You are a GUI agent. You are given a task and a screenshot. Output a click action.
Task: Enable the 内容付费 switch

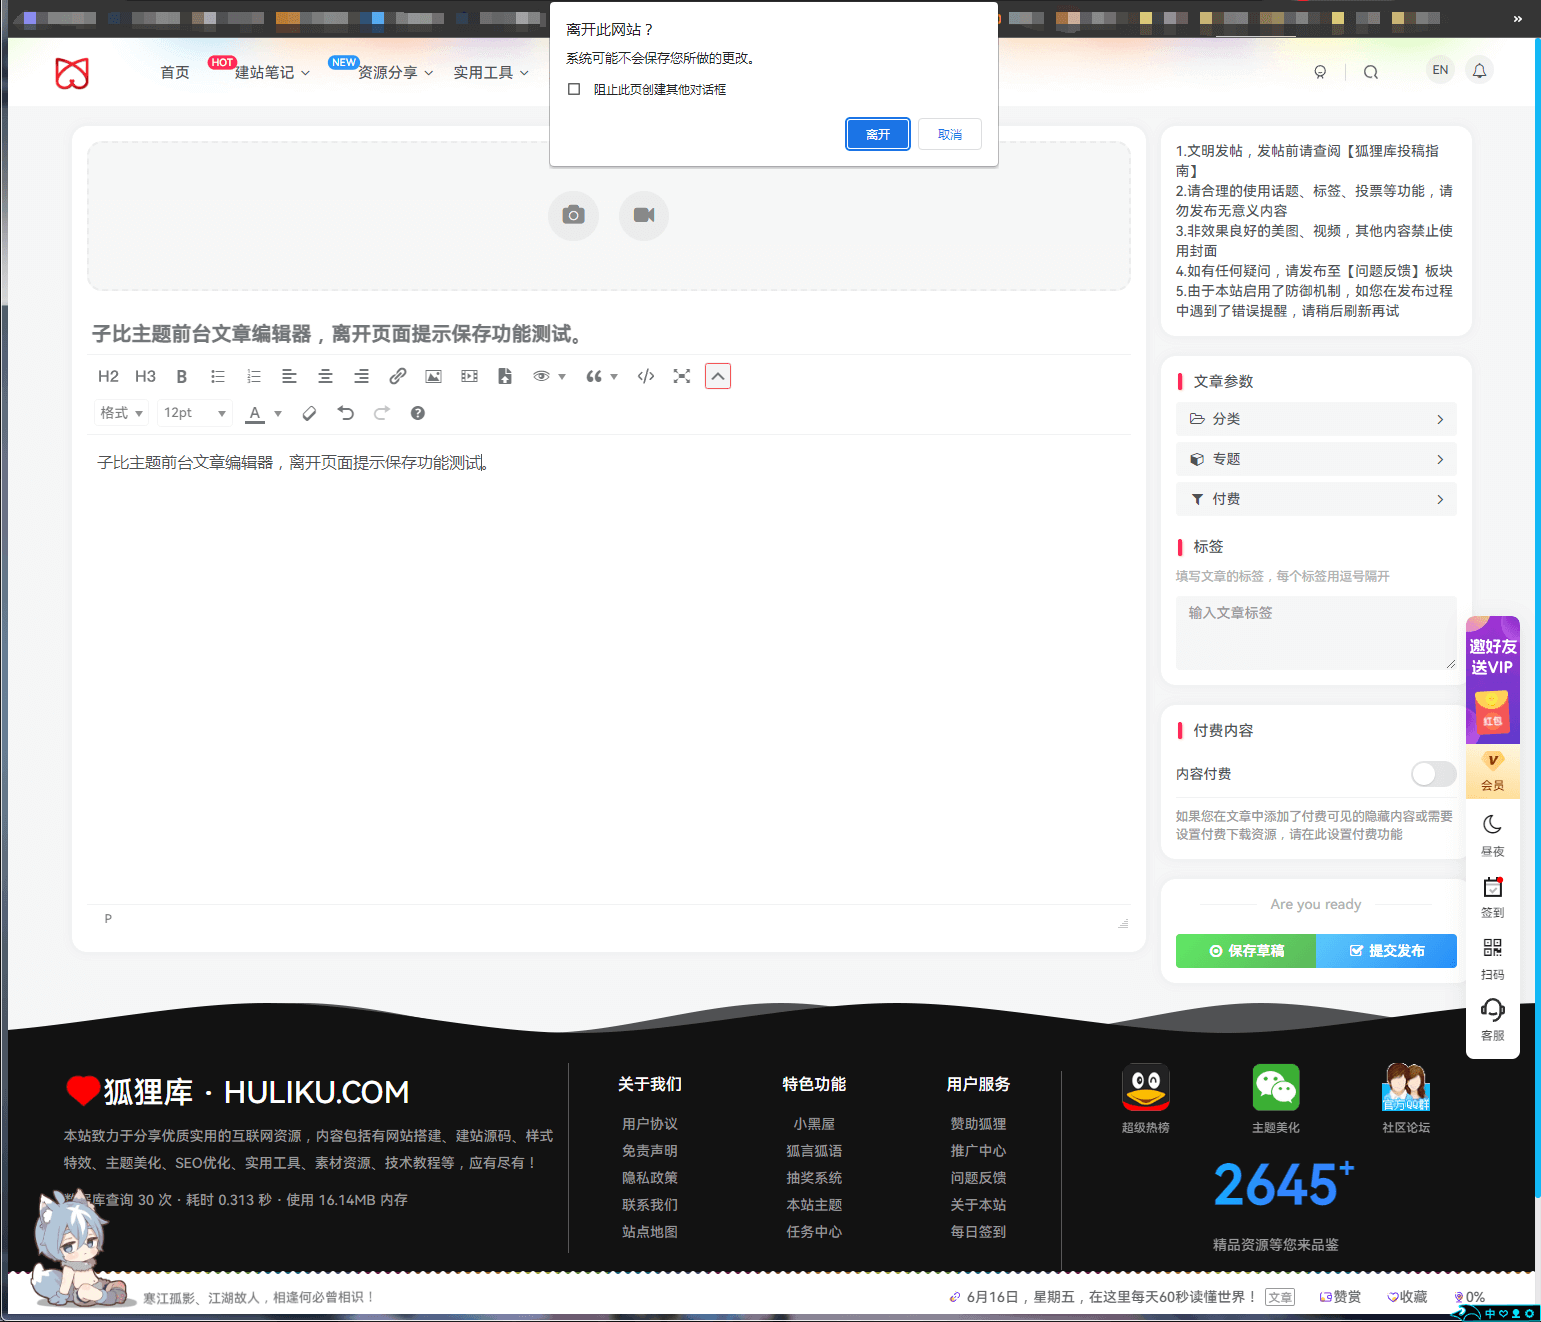(1433, 773)
